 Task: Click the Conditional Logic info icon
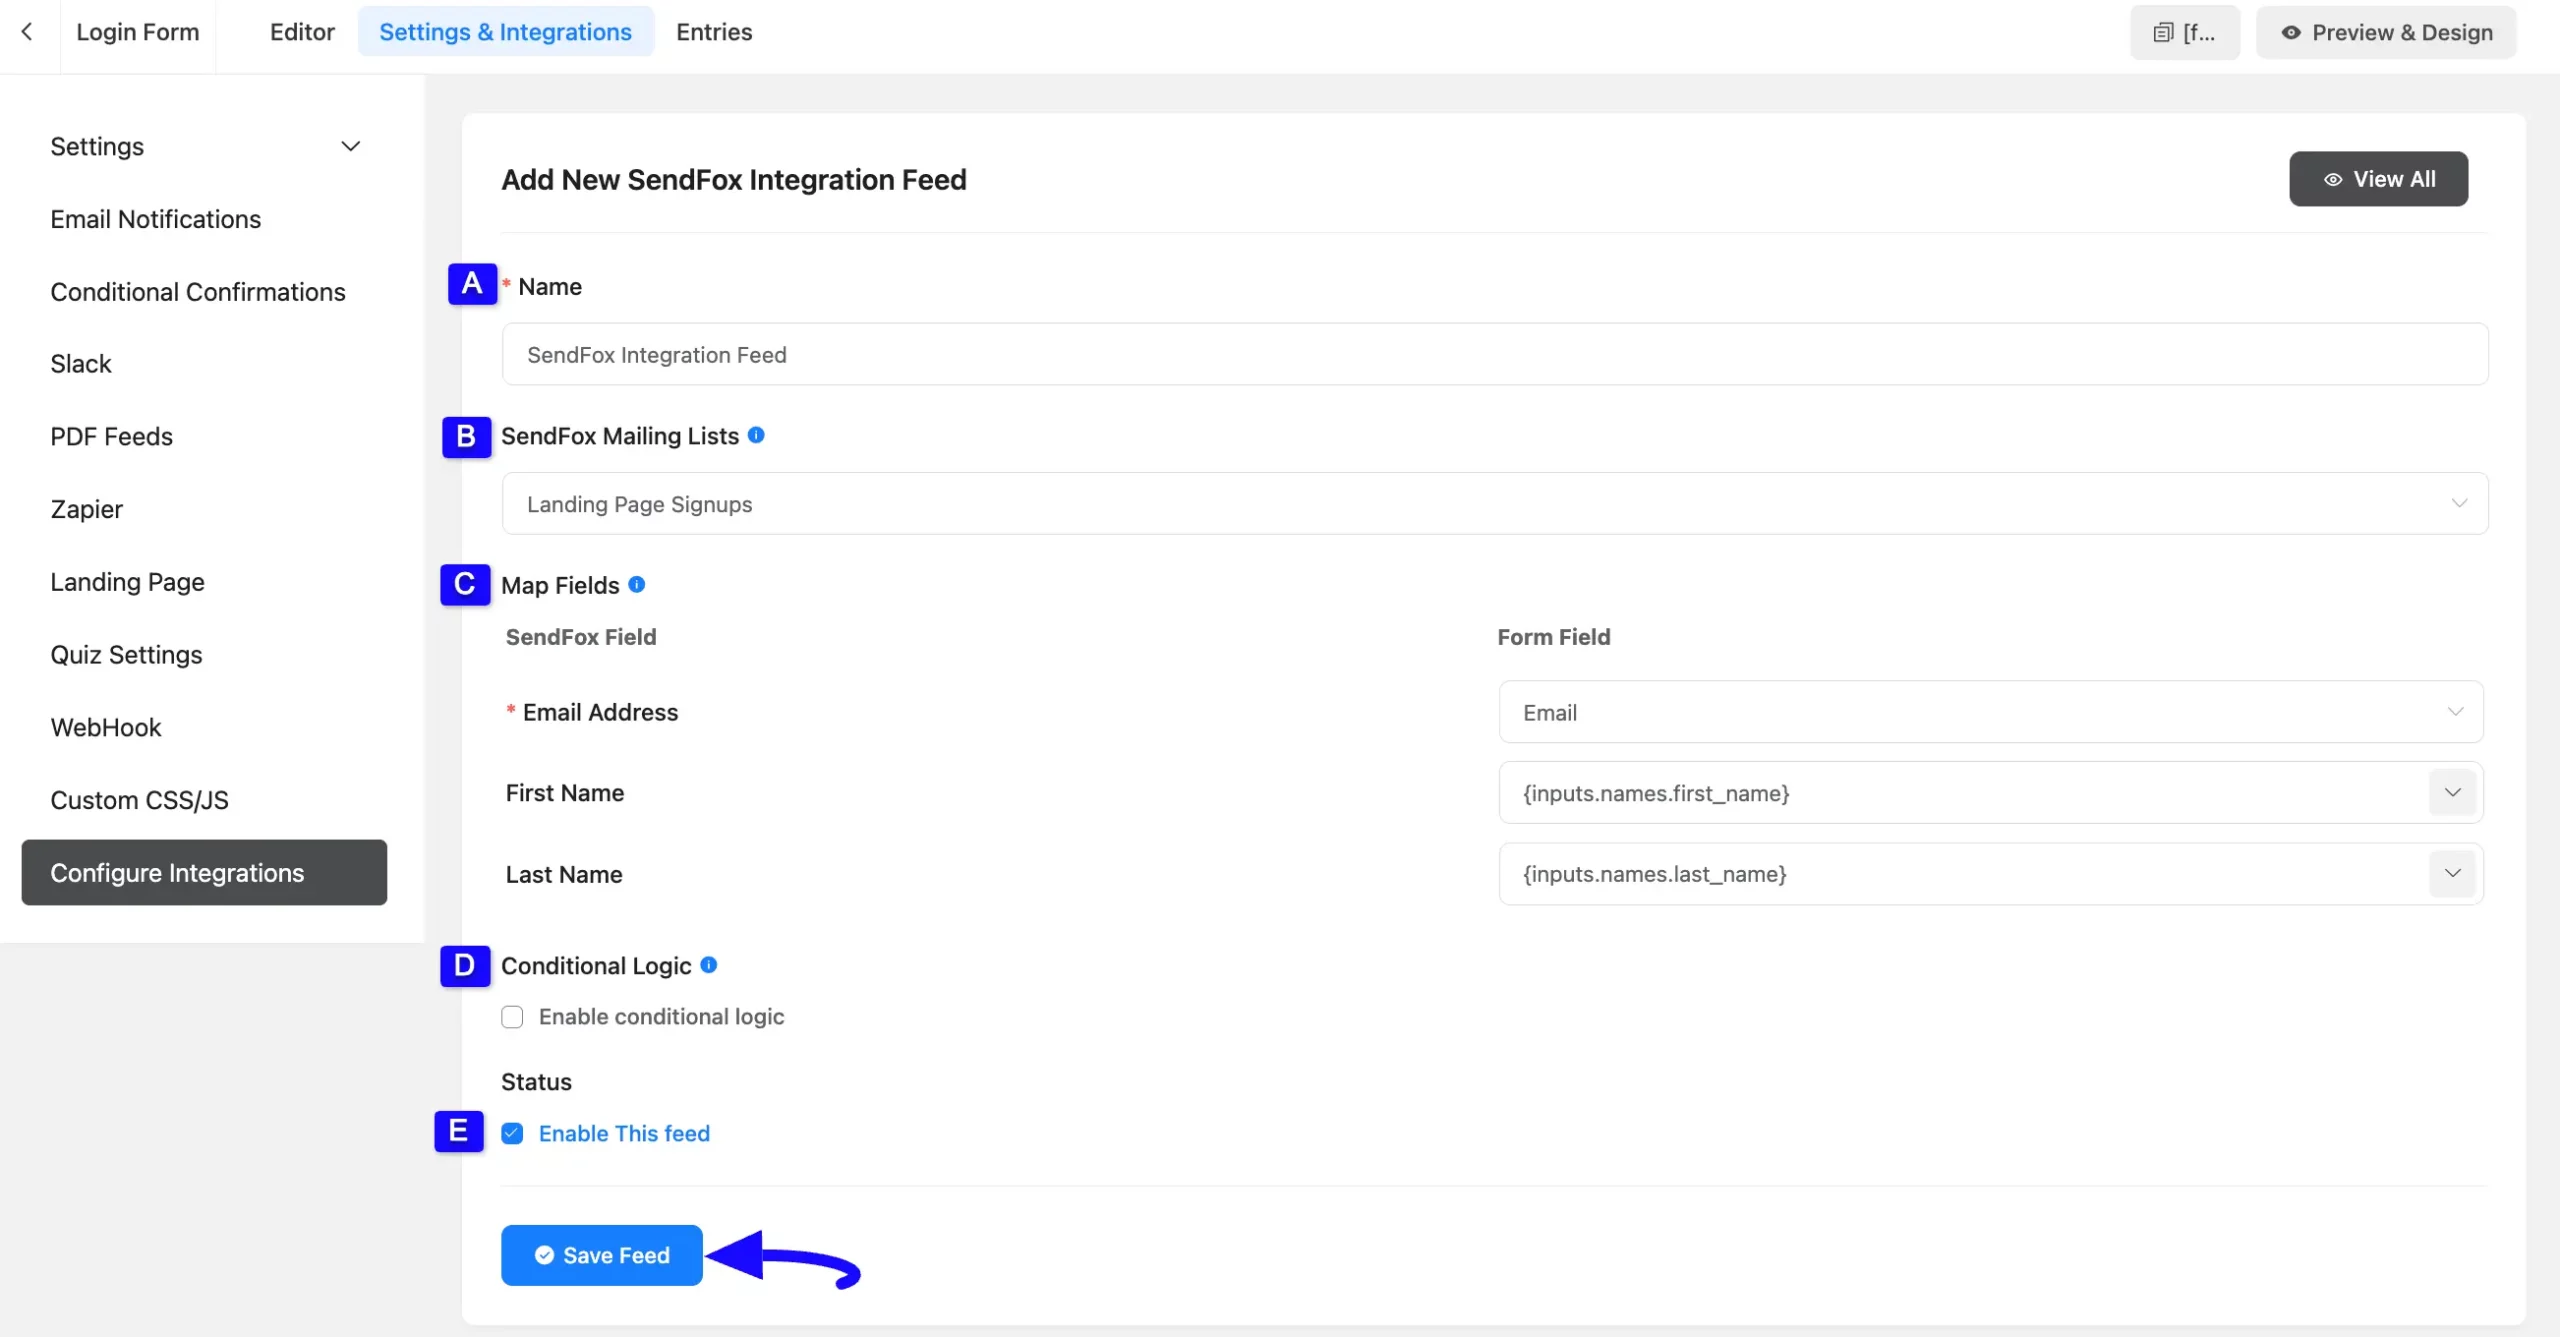point(709,965)
